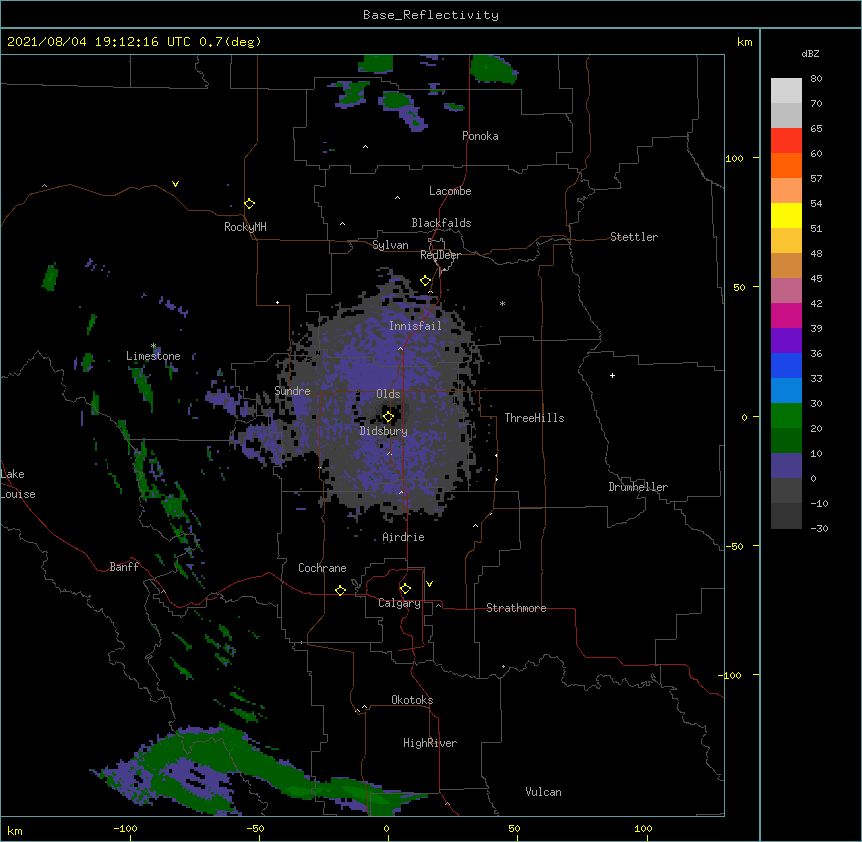Click the green echo cell north of Ponoka

[x=494, y=69]
